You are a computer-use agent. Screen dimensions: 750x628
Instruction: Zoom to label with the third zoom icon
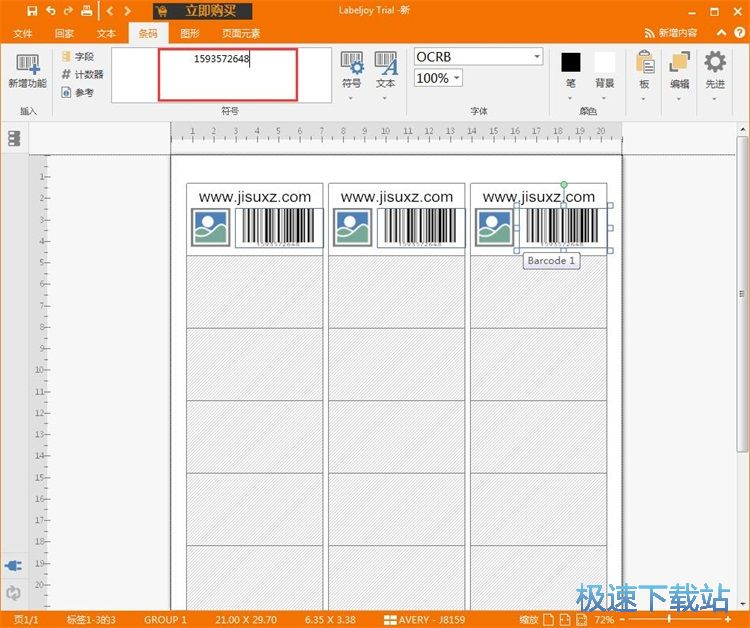click(x=581, y=620)
